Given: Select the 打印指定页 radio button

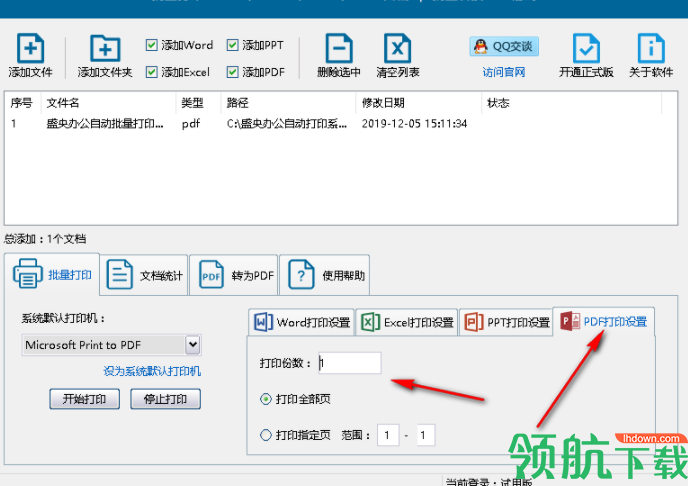Looking at the screenshot, I should point(266,435).
